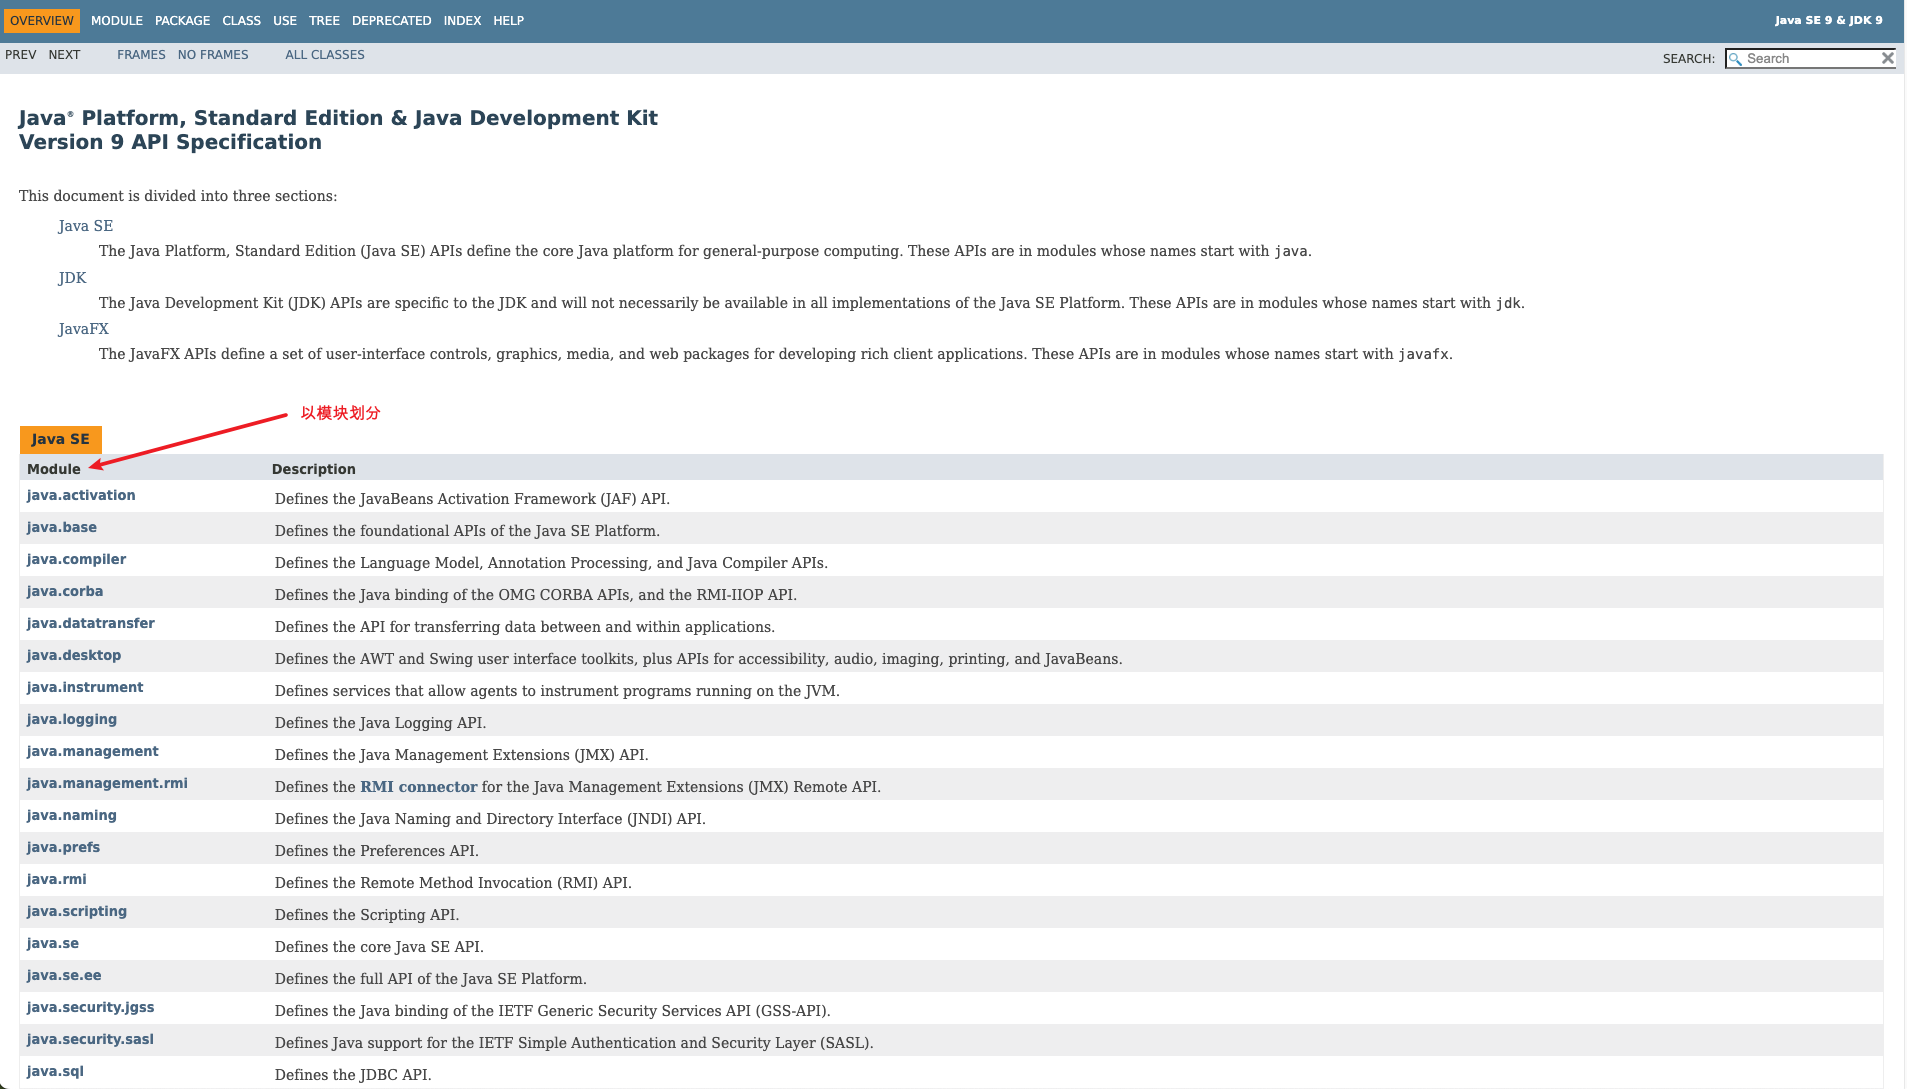
Task: Select the Java SE table tab
Action: click(60, 439)
